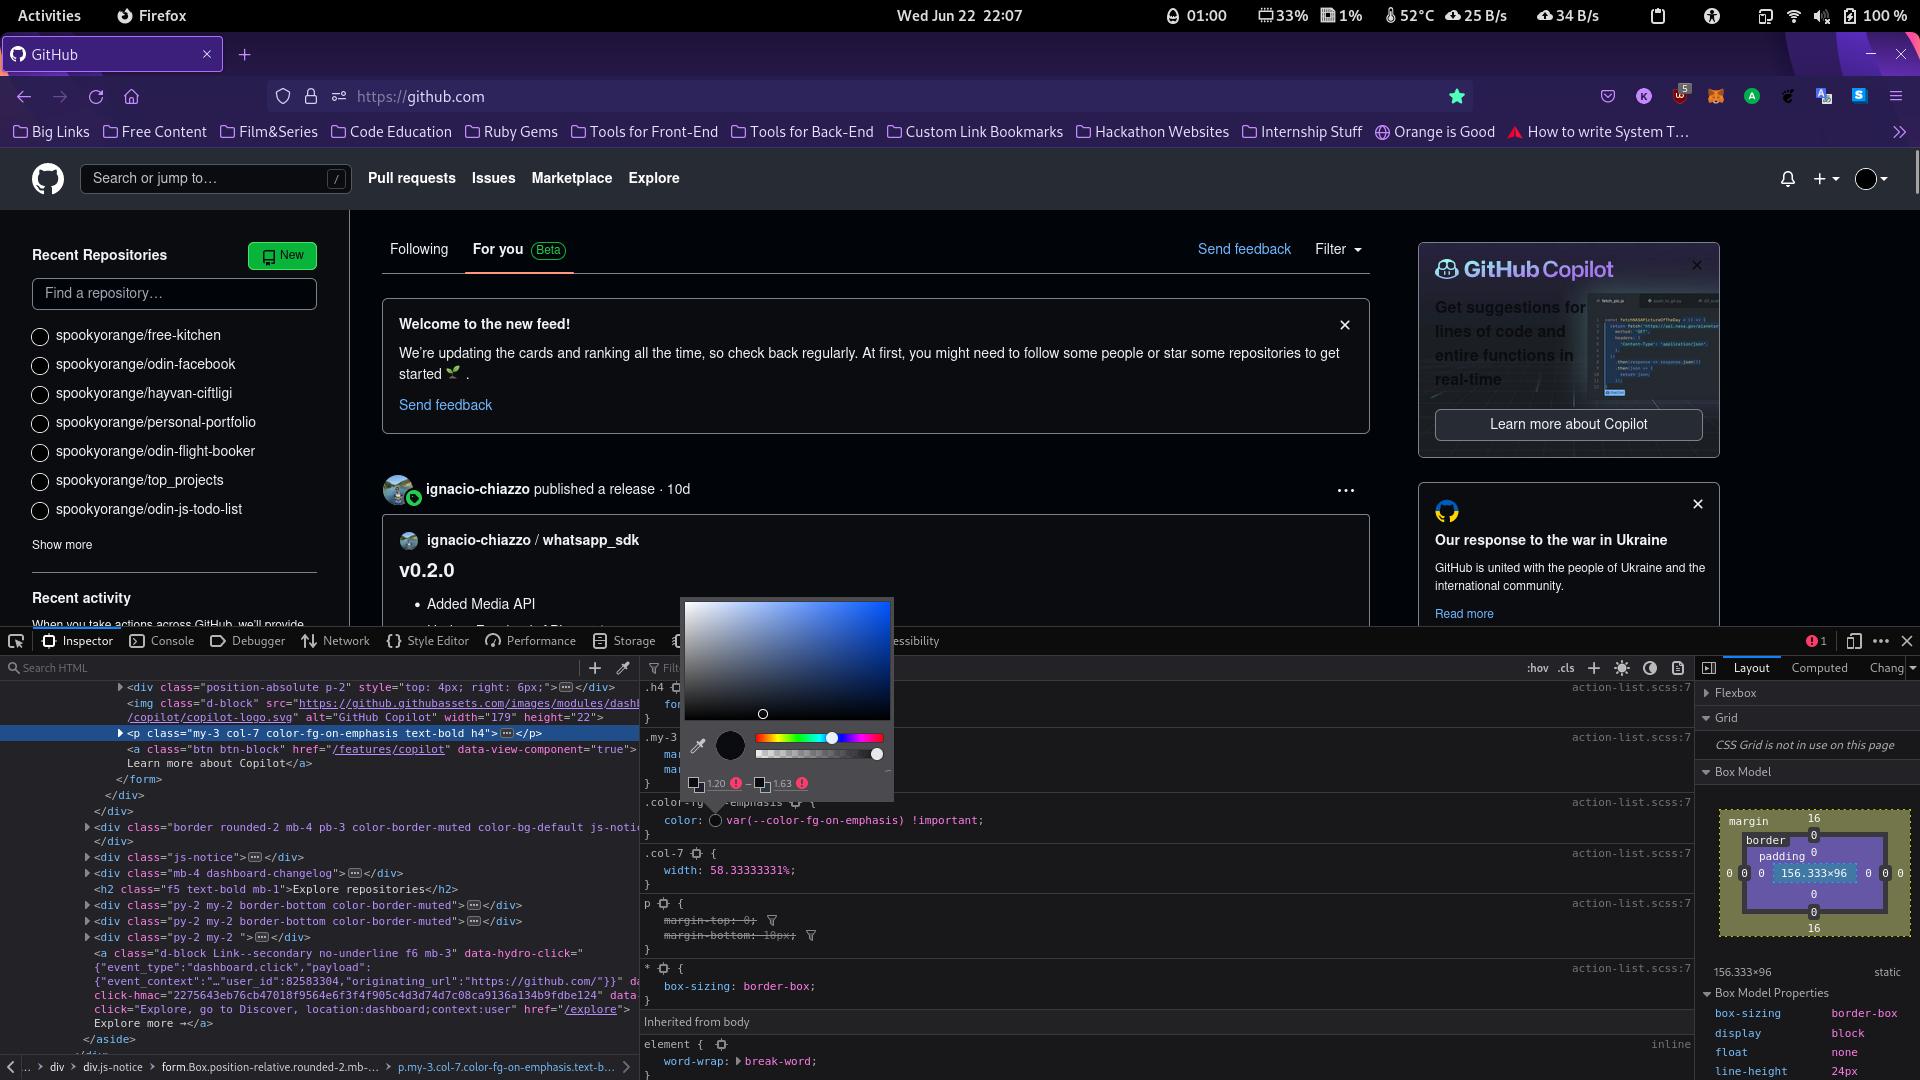Select the element picker tool in DevTools
This screenshot has width=1920, height=1080.
(15, 641)
